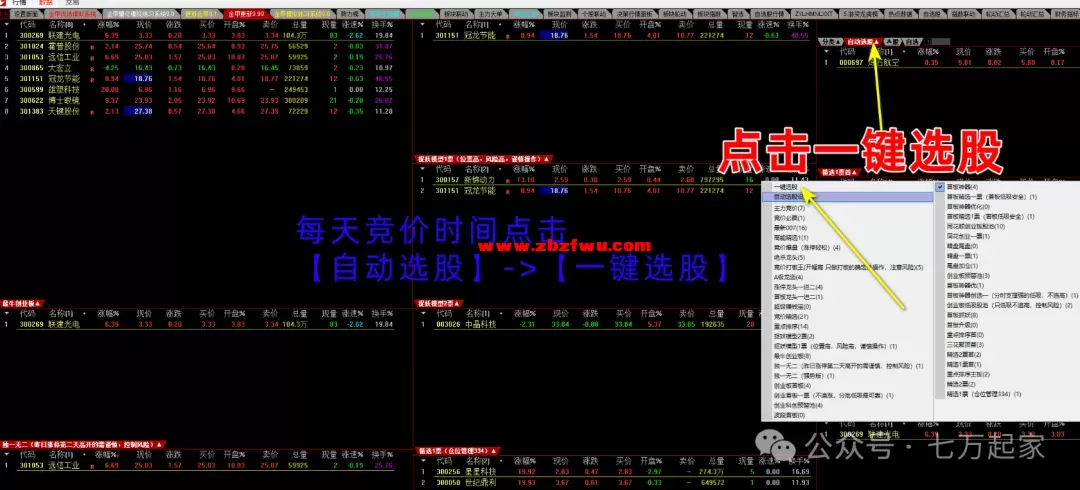Select 300050 世纪鼎利 row in bottom panel
The image size is (1080, 490).
point(614,482)
